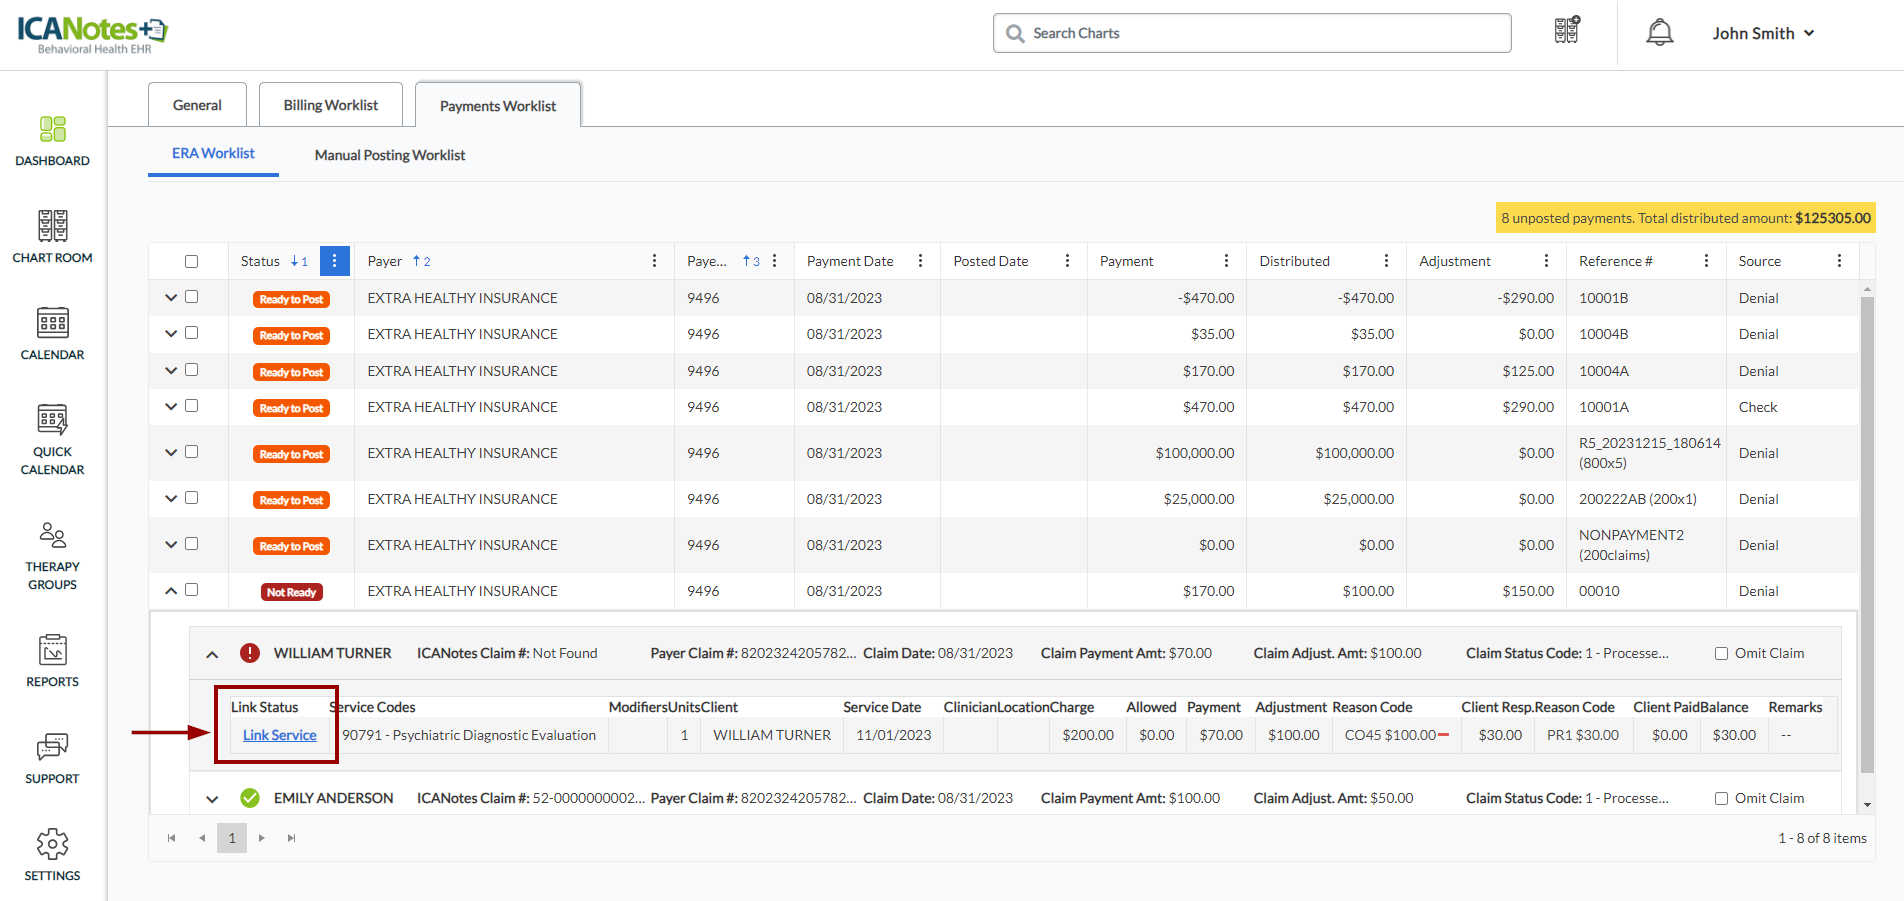The width and height of the screenshot is (1904, 901).
Task: Check the row with reference 10001A
Action: (x=192, y=406)
